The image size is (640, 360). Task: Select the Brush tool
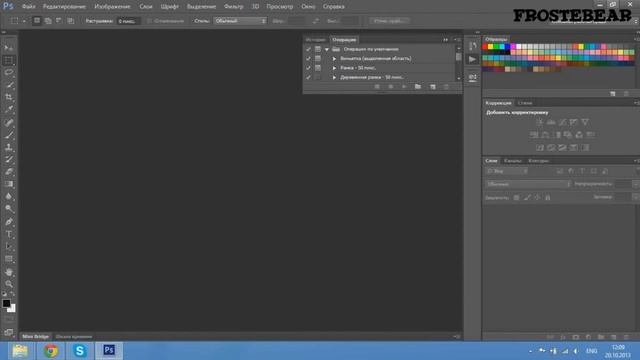coord(9,135)
